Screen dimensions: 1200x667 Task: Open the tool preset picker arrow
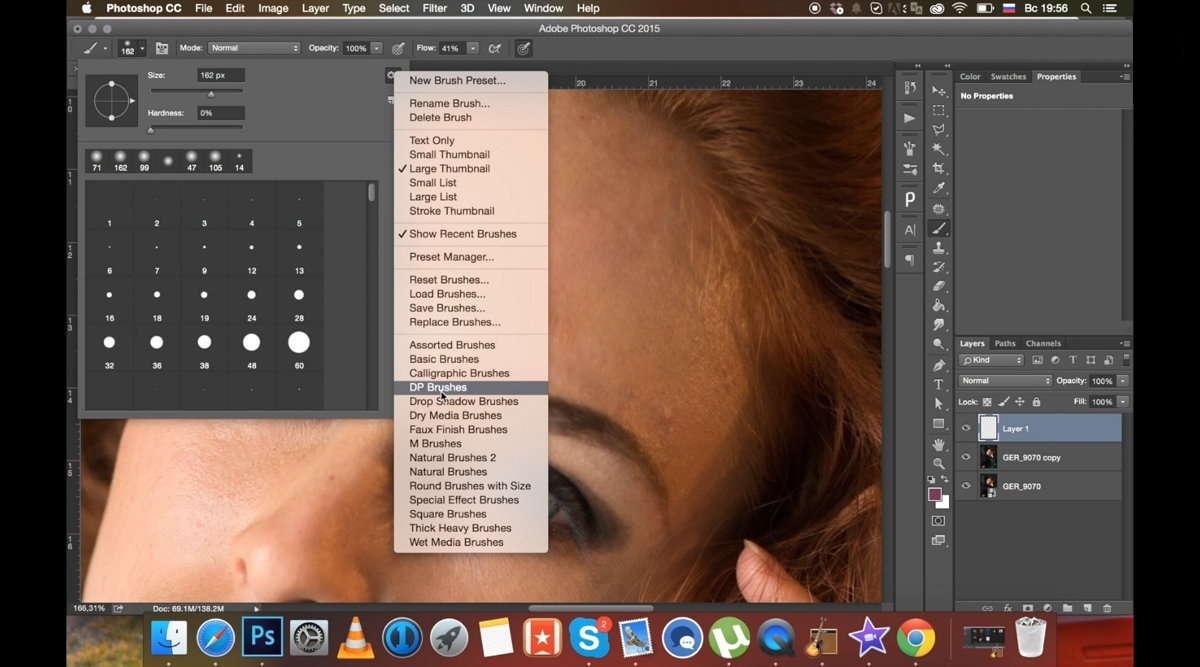[x=105, y=48]
